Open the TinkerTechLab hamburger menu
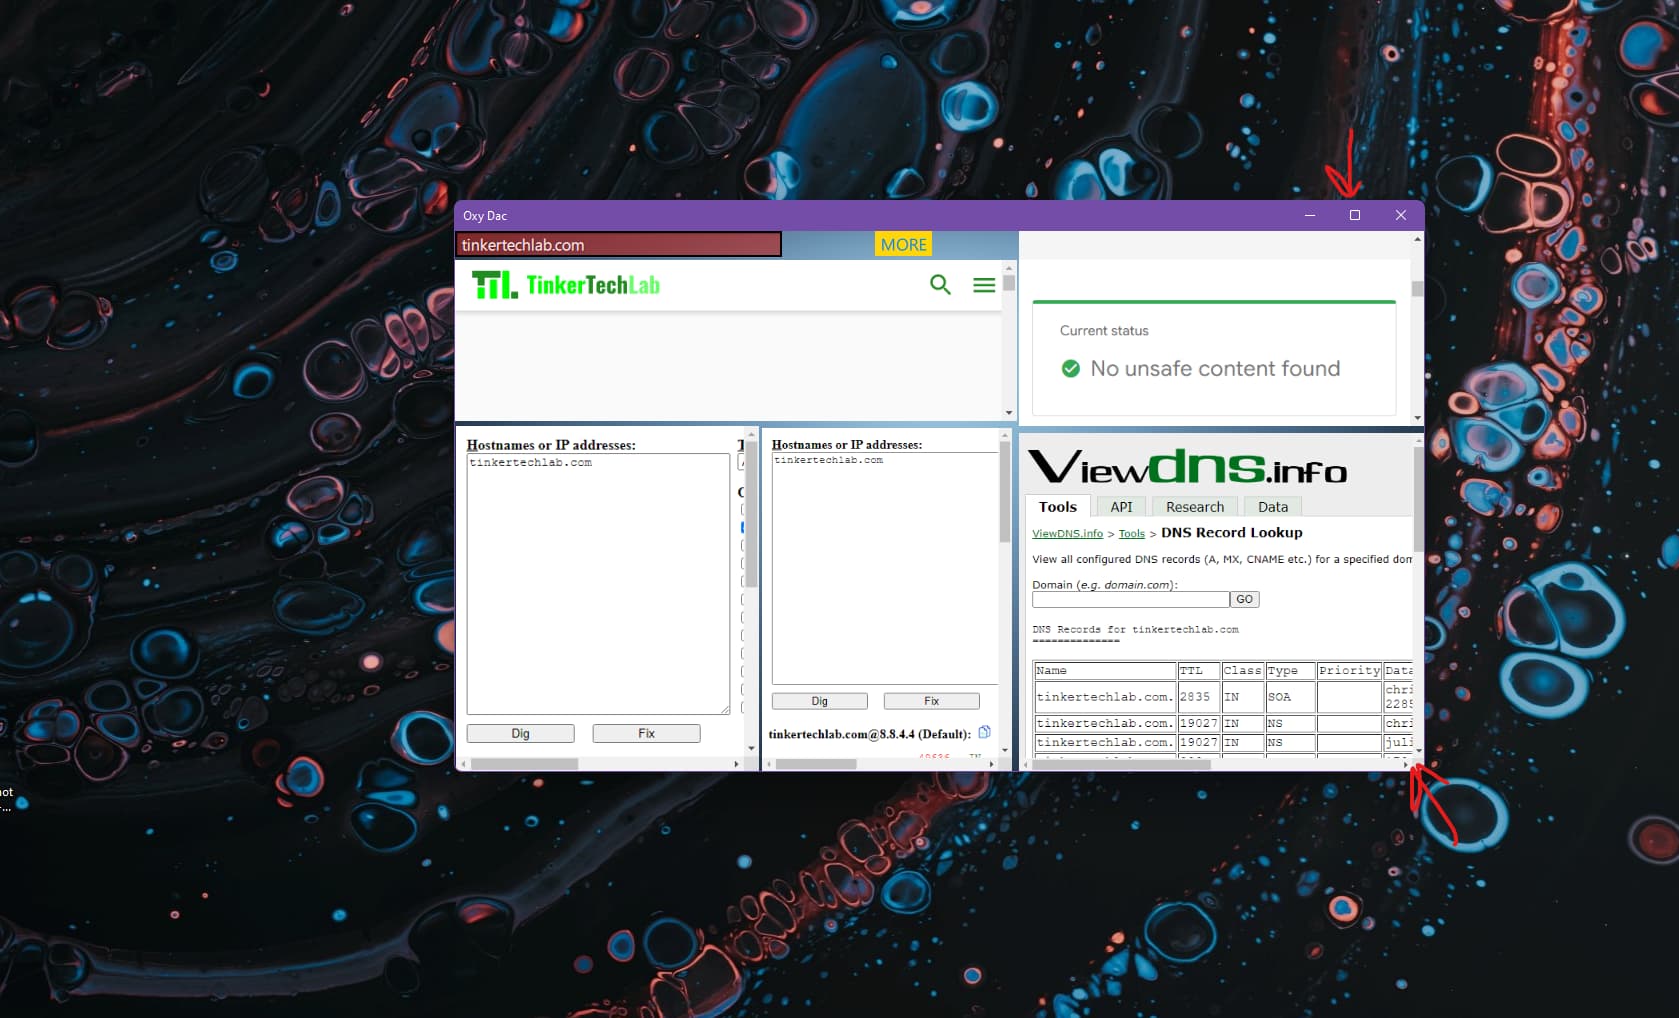Image resolution: width=1679 pixels, height=1018 pixels. coord(984,285)
